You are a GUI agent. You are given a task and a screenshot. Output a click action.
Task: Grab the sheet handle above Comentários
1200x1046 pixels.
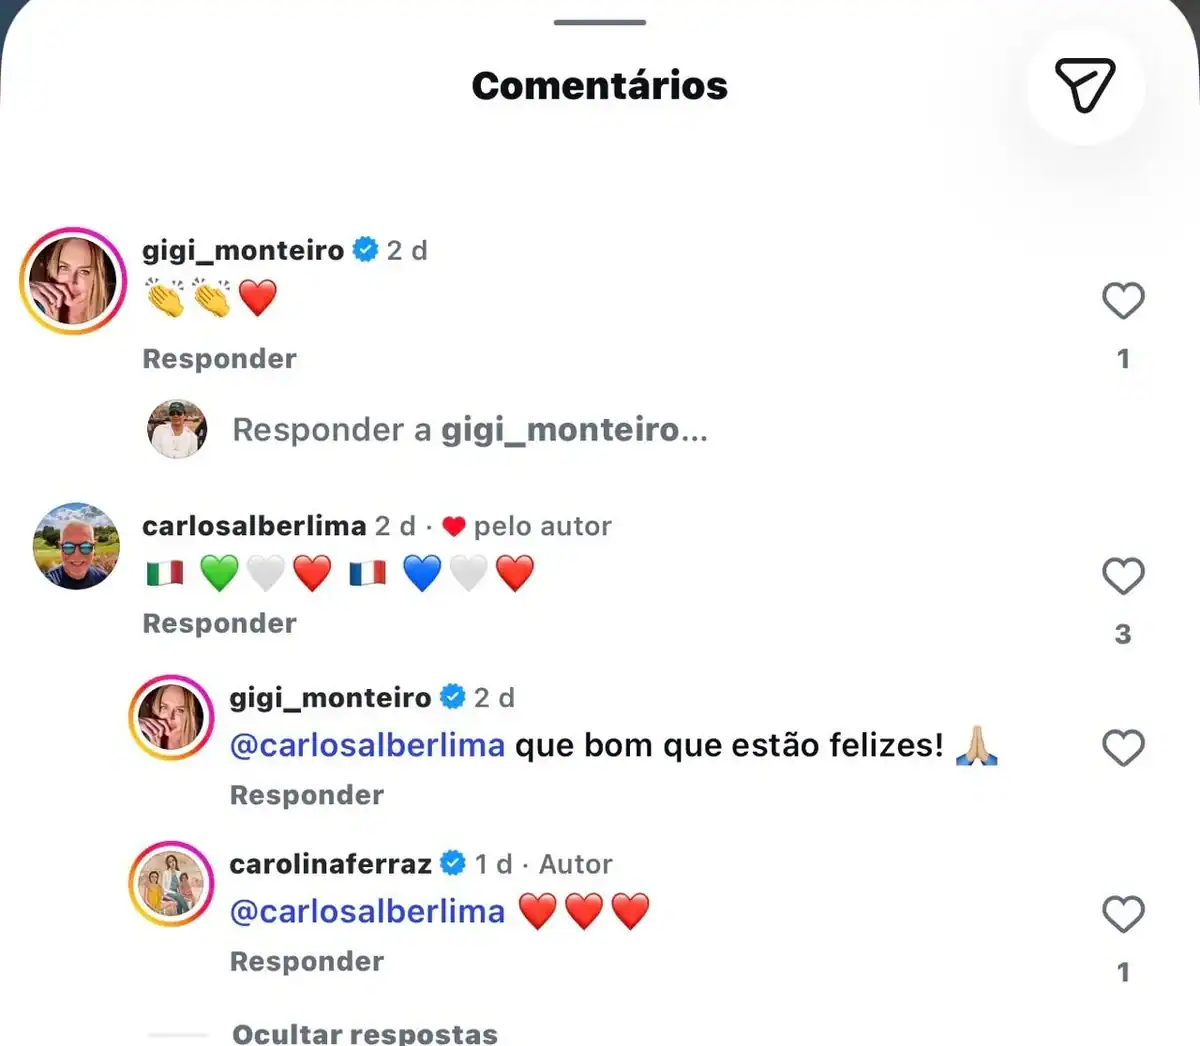600,22
